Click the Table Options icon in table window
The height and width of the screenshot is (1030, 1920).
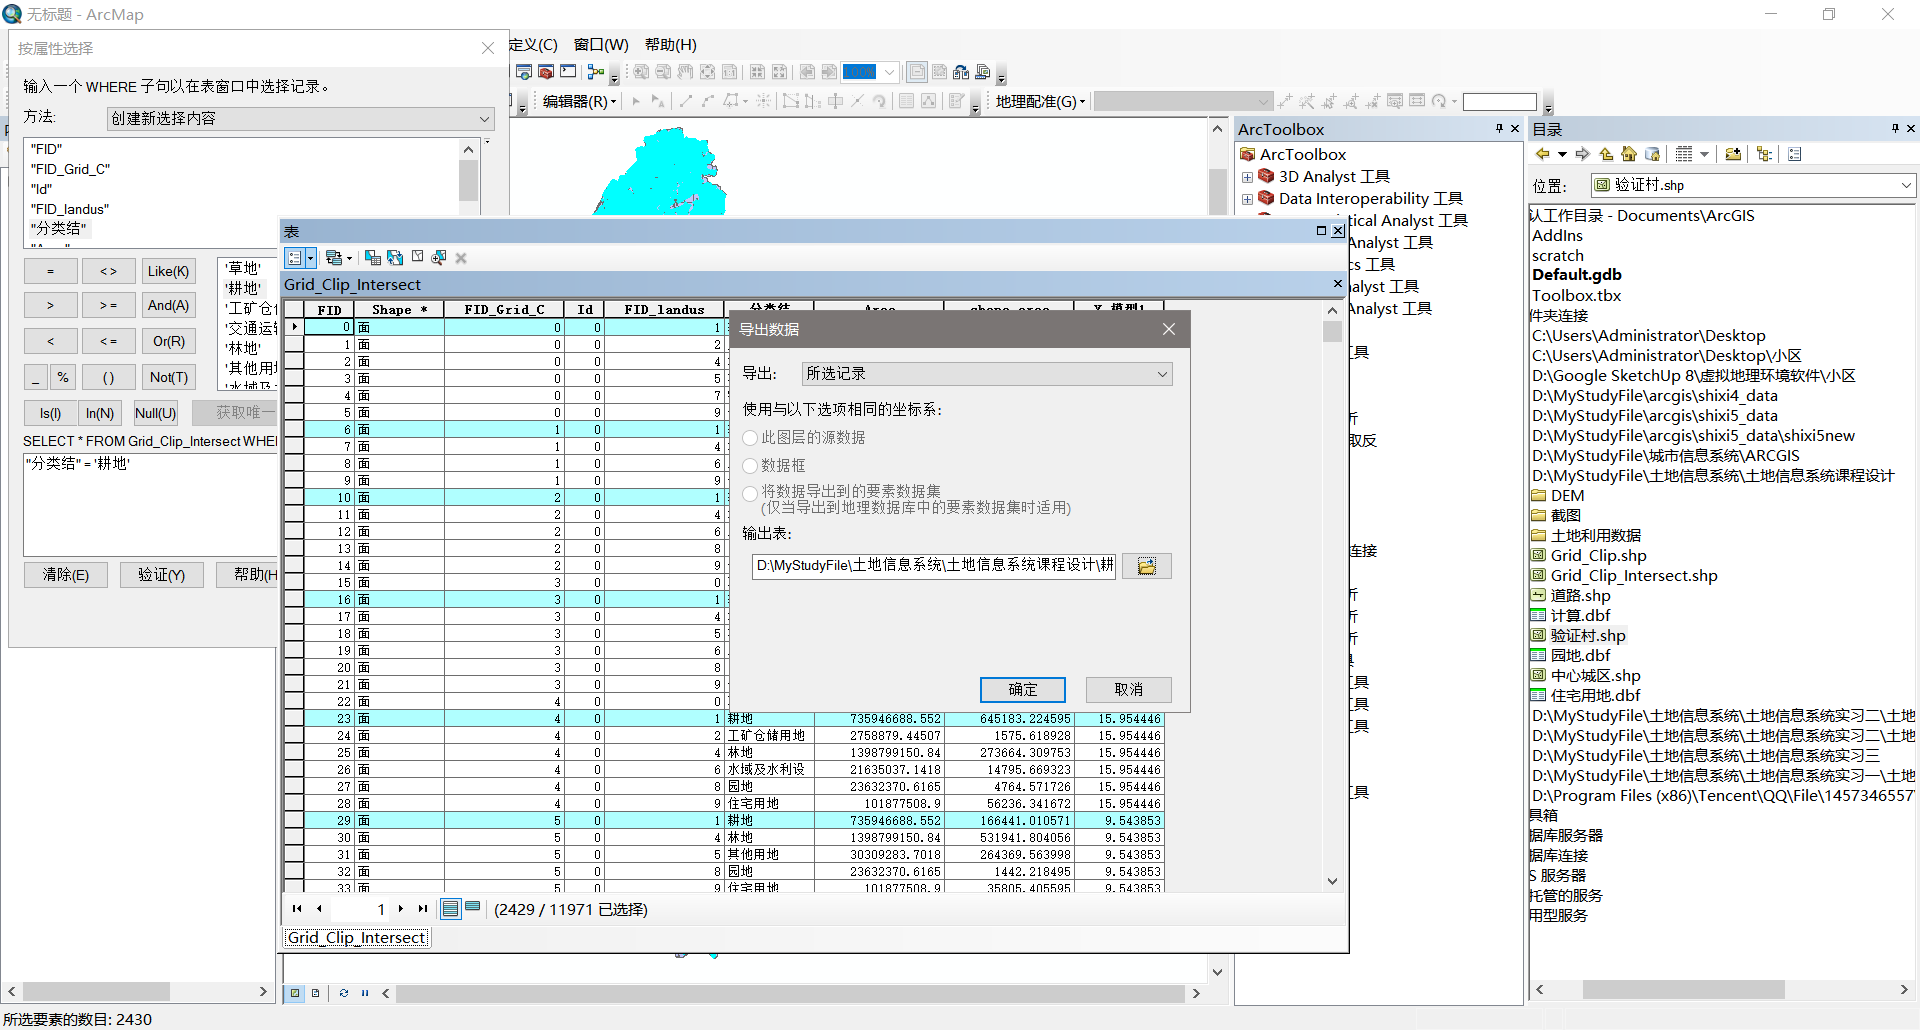[x=295, y=258]
